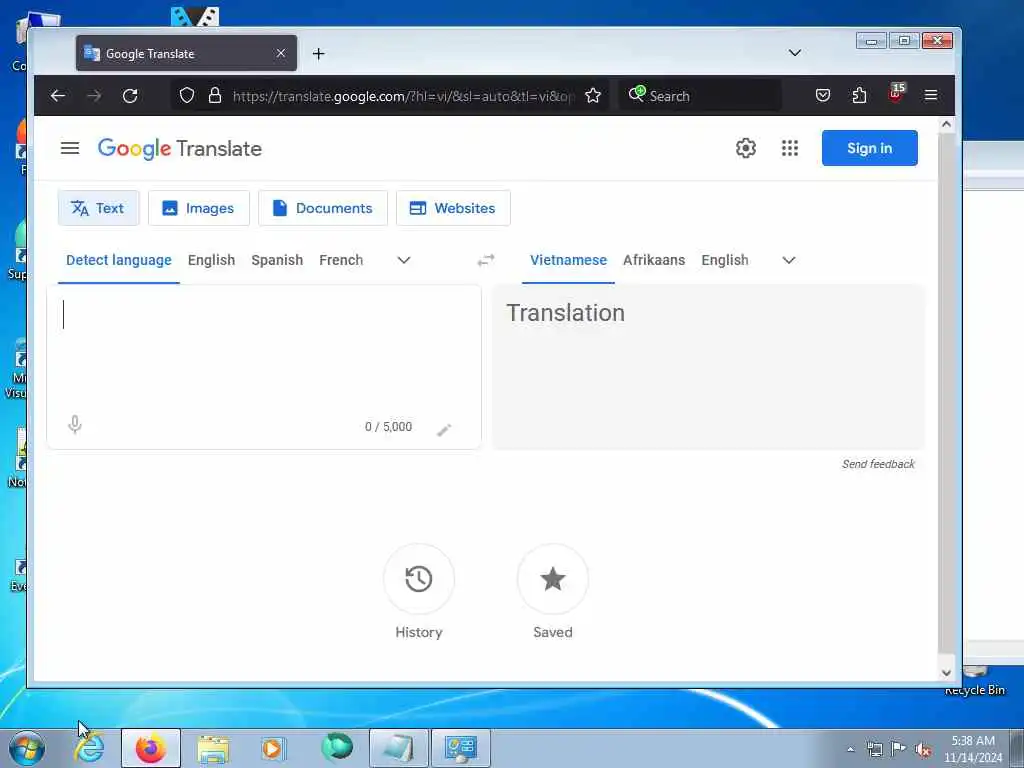Select Vietnamese as target language

(x=568, y=260)
